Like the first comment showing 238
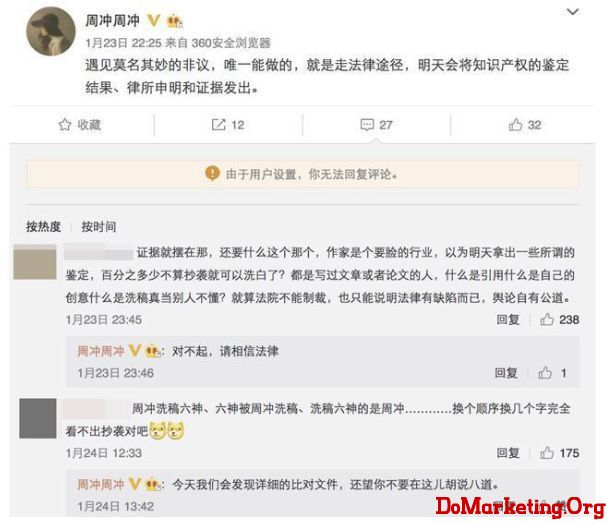The width and height of the screenshot is (611, 524). (547, 319)
